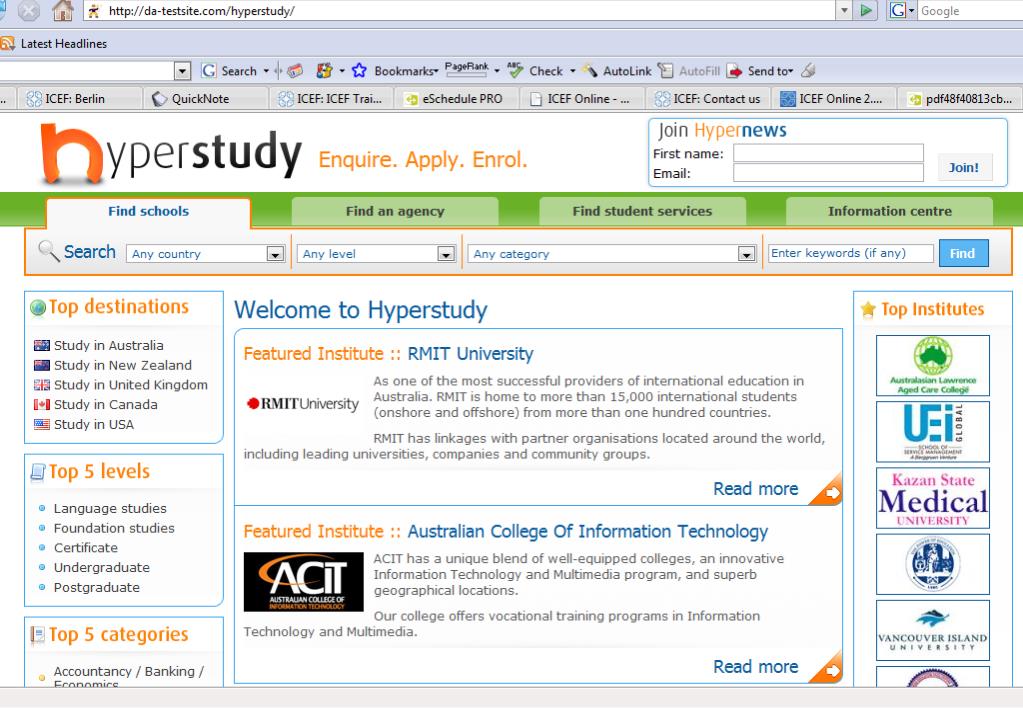Click the spell Check icon
Image resolution: width=1023 pixels, height=708 pixels.
(515, 70)
